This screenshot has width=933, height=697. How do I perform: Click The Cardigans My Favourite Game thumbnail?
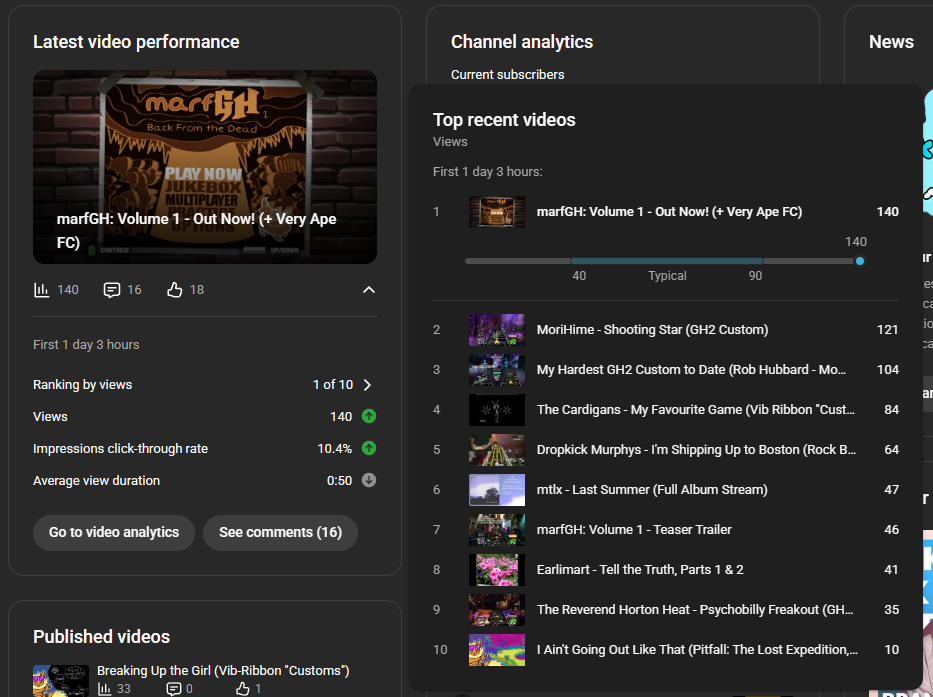click(497, 410)
